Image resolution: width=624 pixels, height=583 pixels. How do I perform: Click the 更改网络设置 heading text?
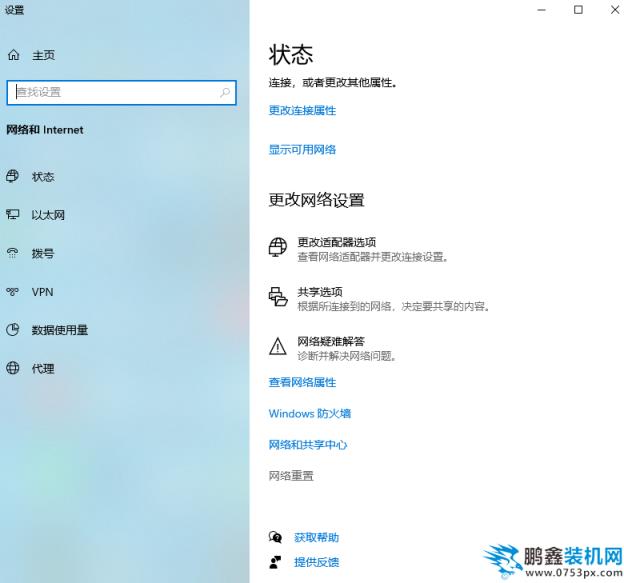point(316,200)
